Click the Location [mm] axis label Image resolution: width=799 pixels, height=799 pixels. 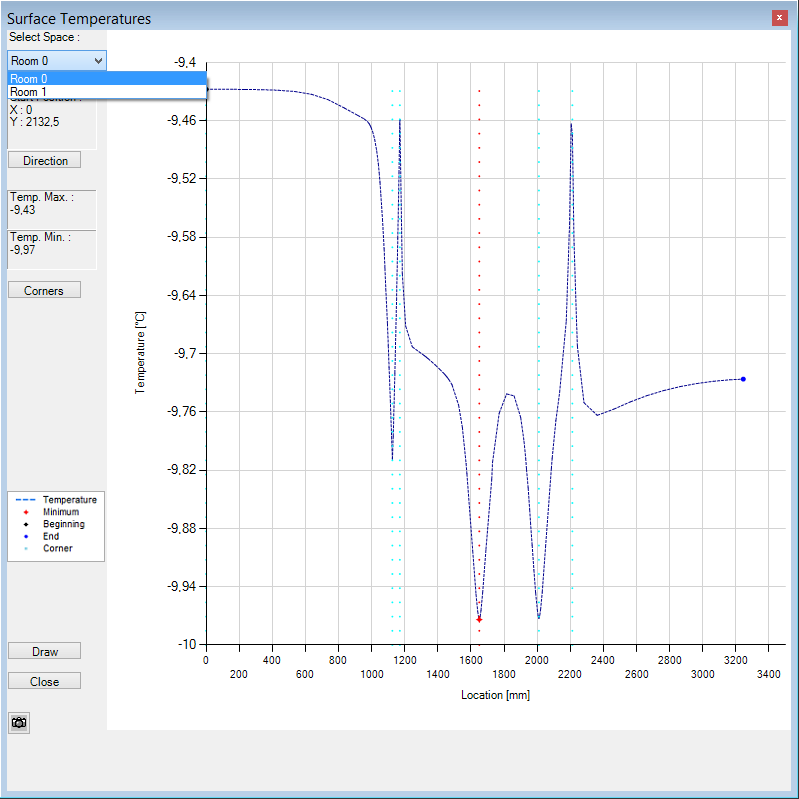[495, 695]
